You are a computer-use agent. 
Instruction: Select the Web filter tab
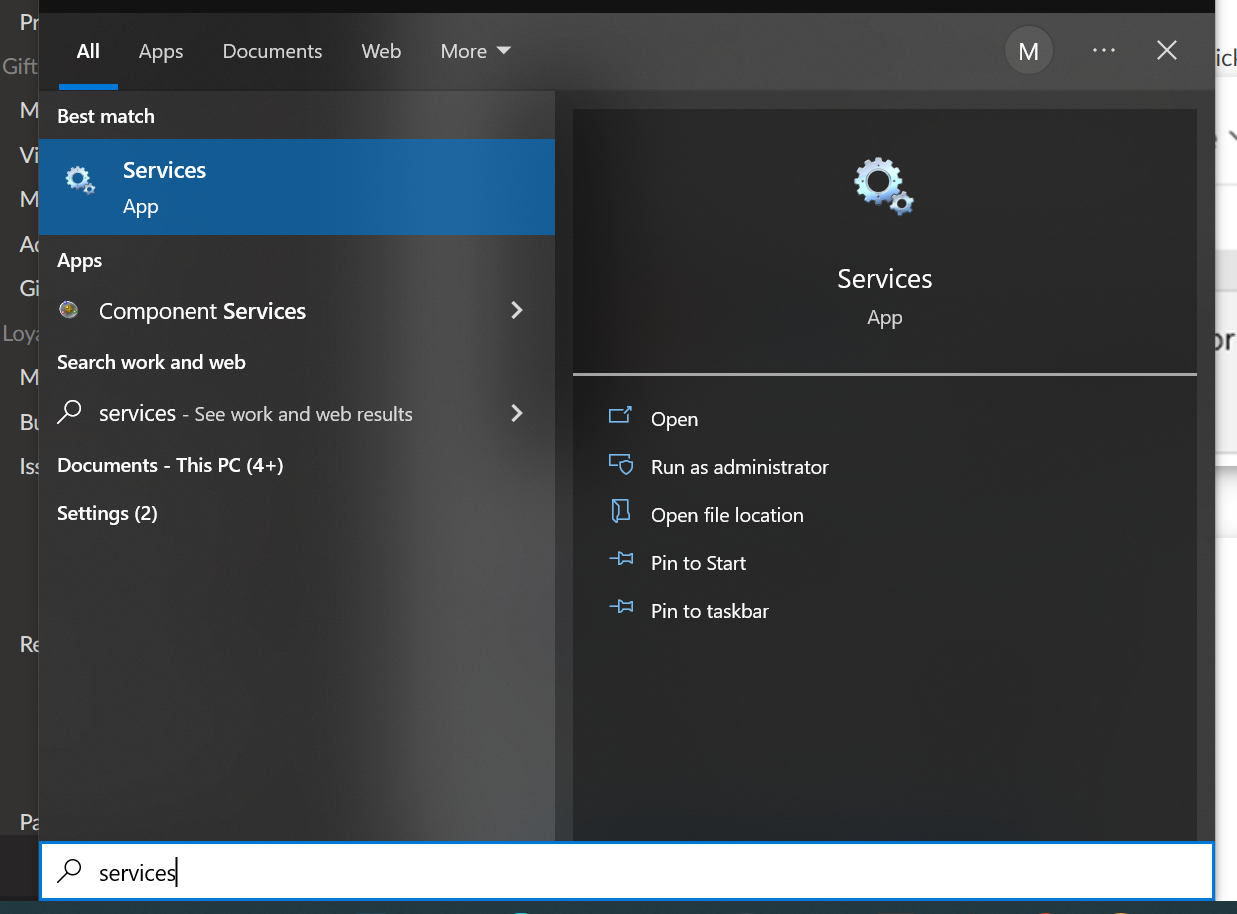[x=381, y=51]
